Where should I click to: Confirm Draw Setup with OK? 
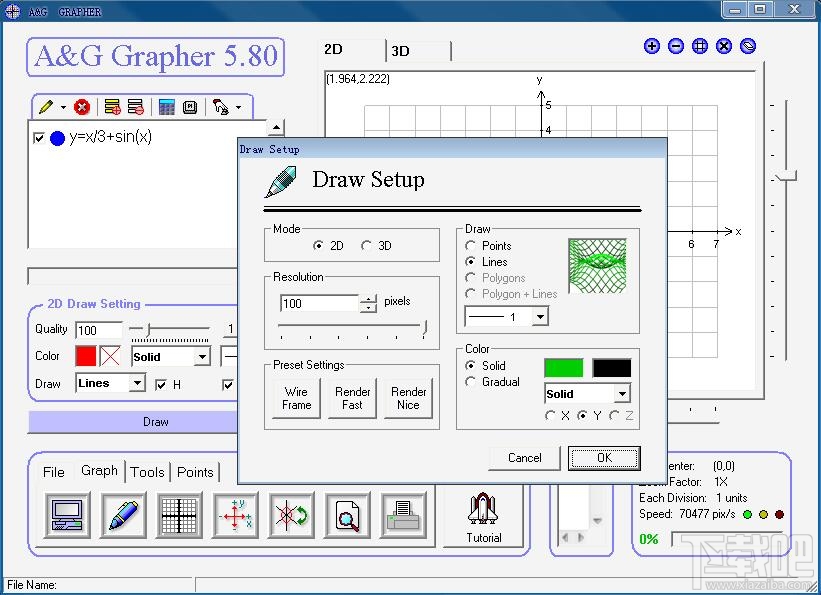click(604, 457)
